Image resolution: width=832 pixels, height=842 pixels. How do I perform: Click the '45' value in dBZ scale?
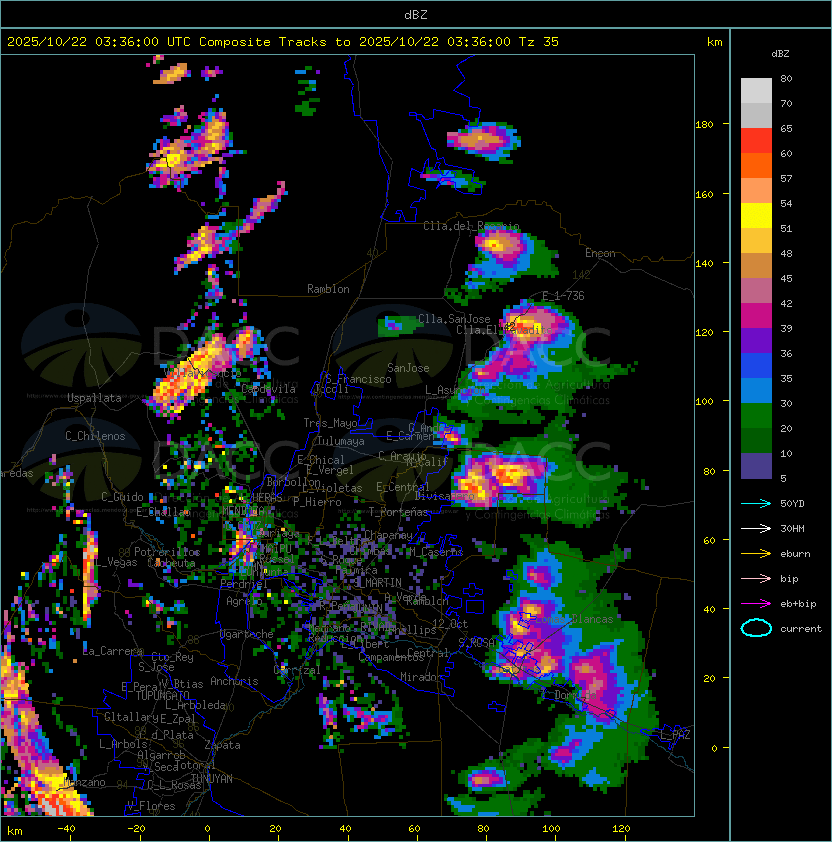point(786,279)
